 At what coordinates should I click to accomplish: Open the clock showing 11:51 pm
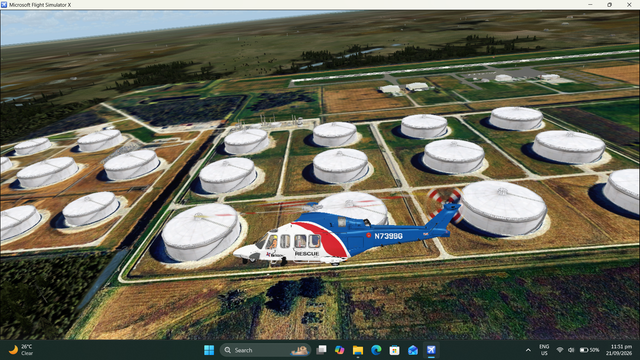pyautogui.click(x=620, y=350)
